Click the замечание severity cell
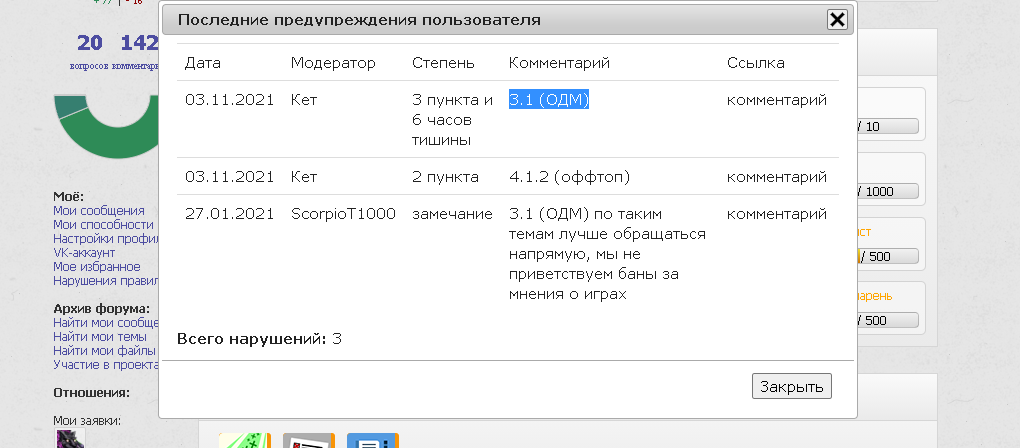The image size is (1020, 448). coord(452,214)
